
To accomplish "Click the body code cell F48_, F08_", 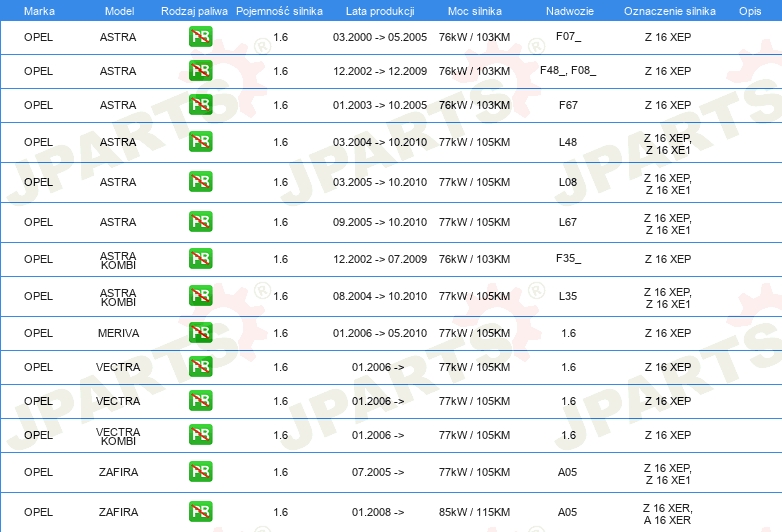I will 568,70.
